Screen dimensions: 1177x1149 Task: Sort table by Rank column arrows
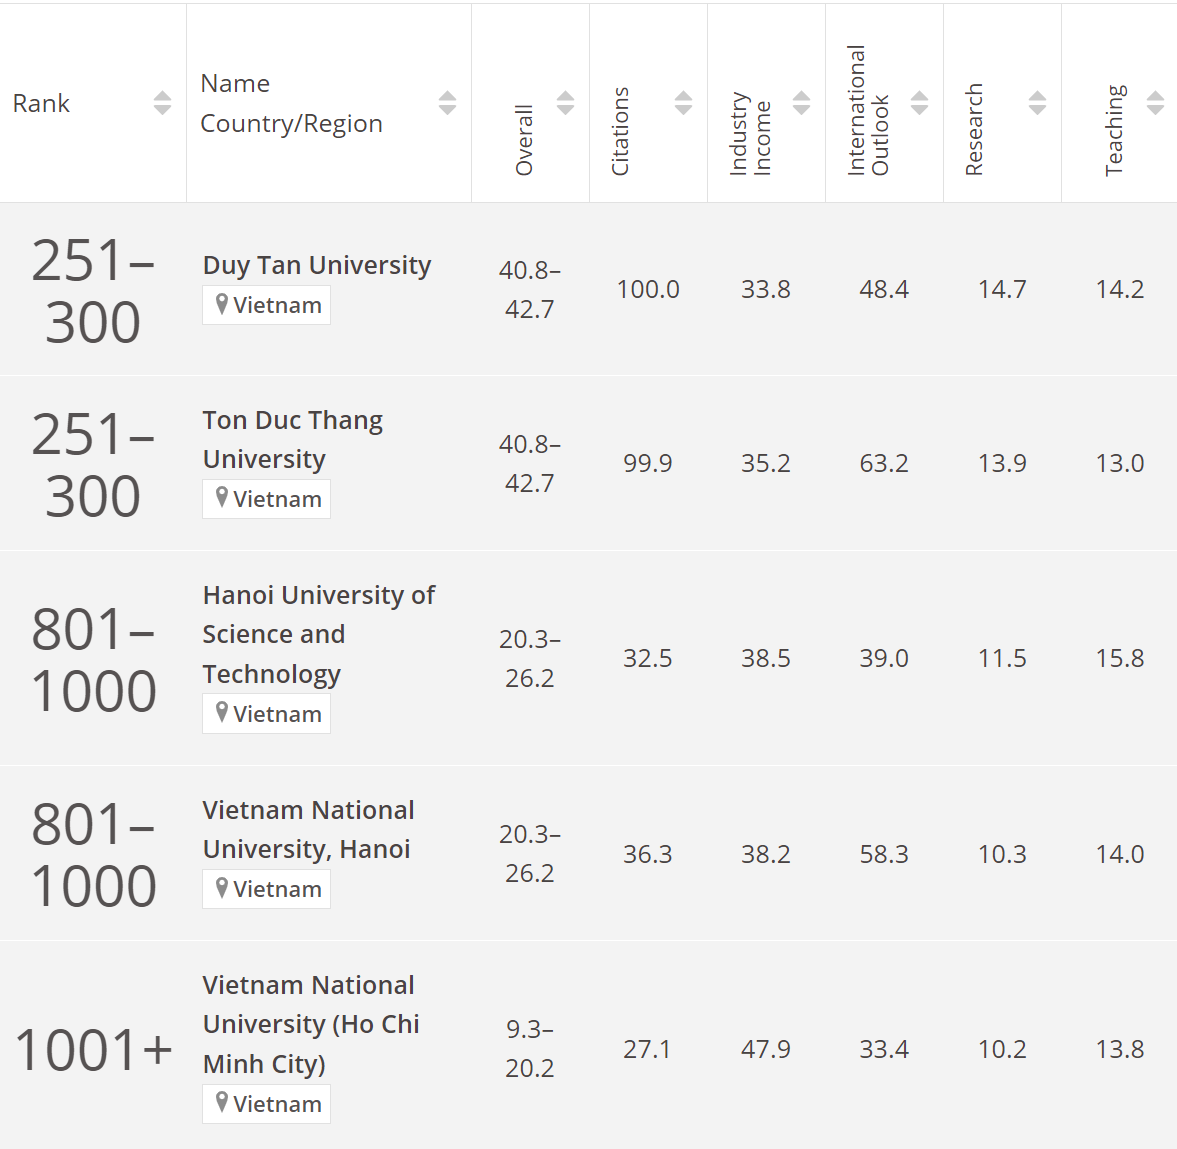162,103
